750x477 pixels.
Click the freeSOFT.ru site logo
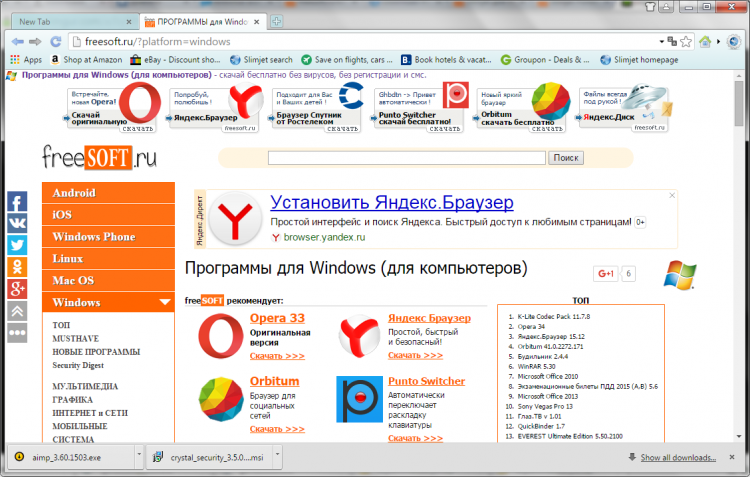click(x=99, y=157)
